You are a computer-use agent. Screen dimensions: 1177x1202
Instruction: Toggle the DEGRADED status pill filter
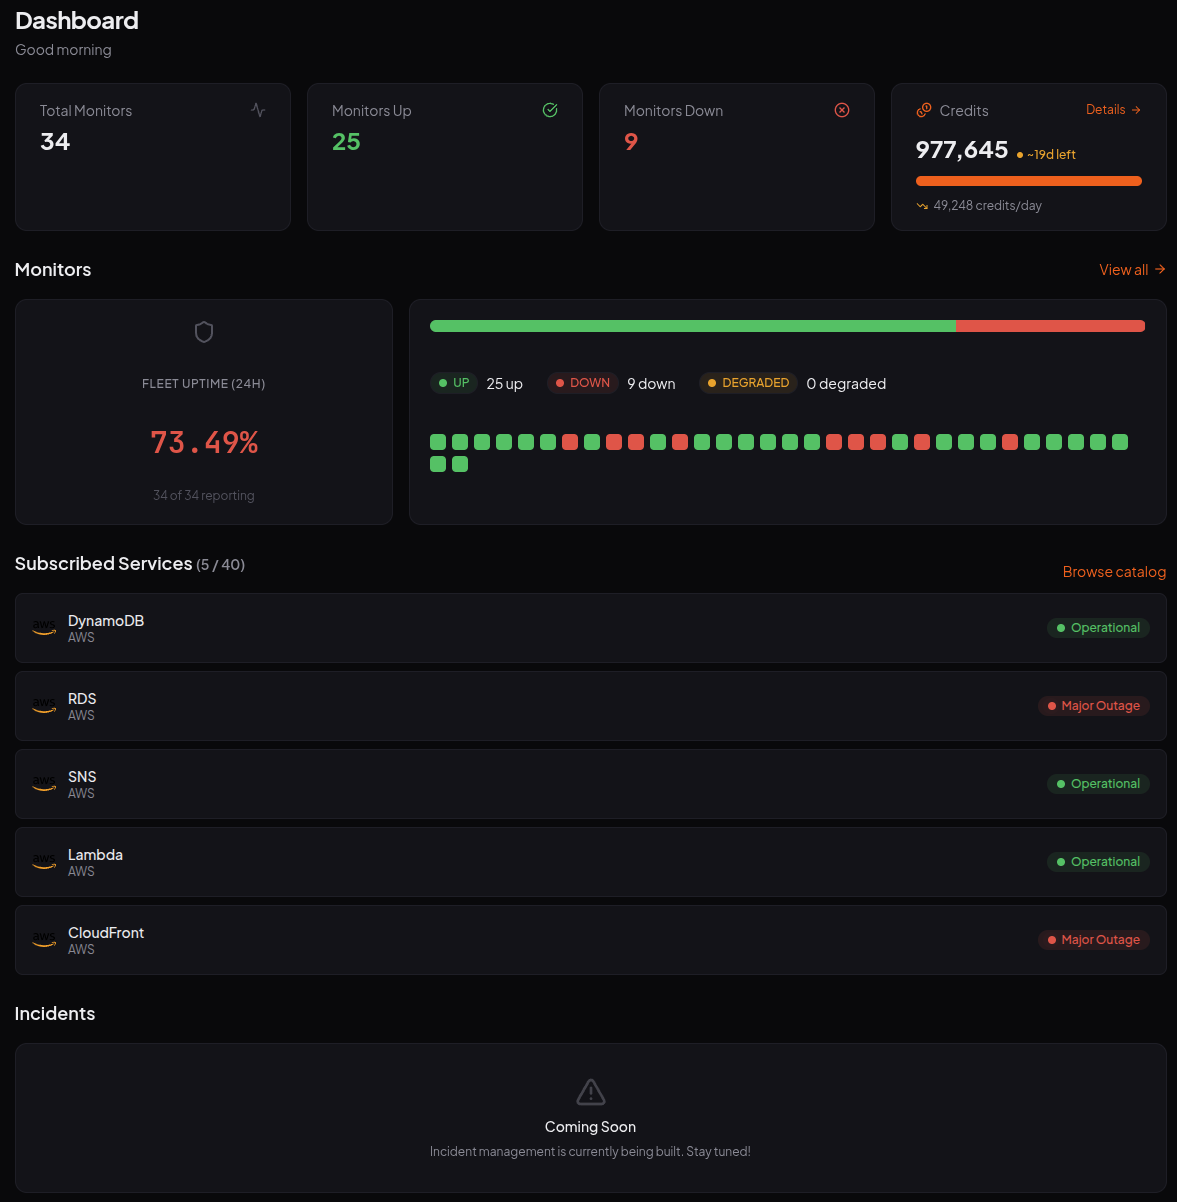click(x=747, y=383)
